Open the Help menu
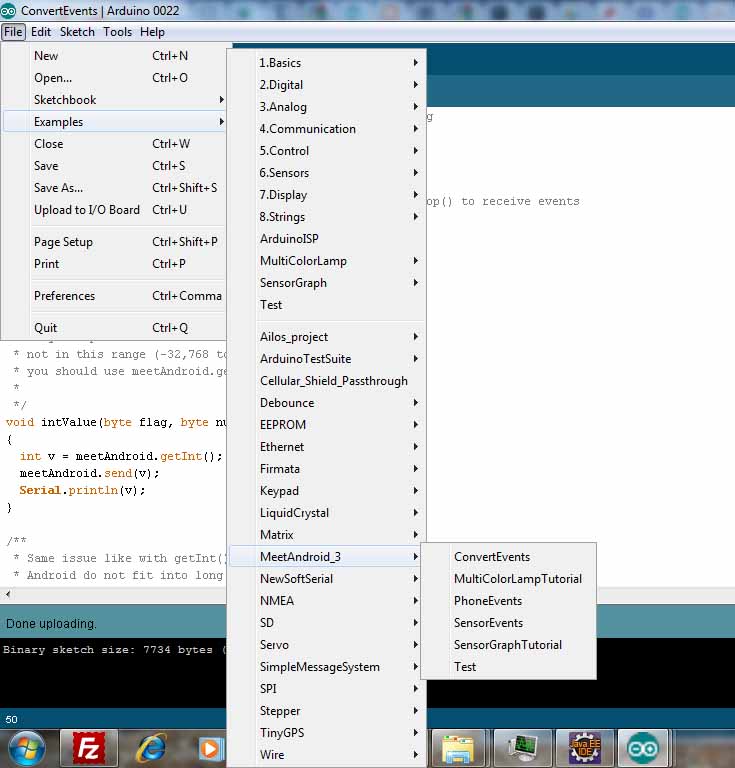This screenshot has width=735, height=768. coord(152,32)
